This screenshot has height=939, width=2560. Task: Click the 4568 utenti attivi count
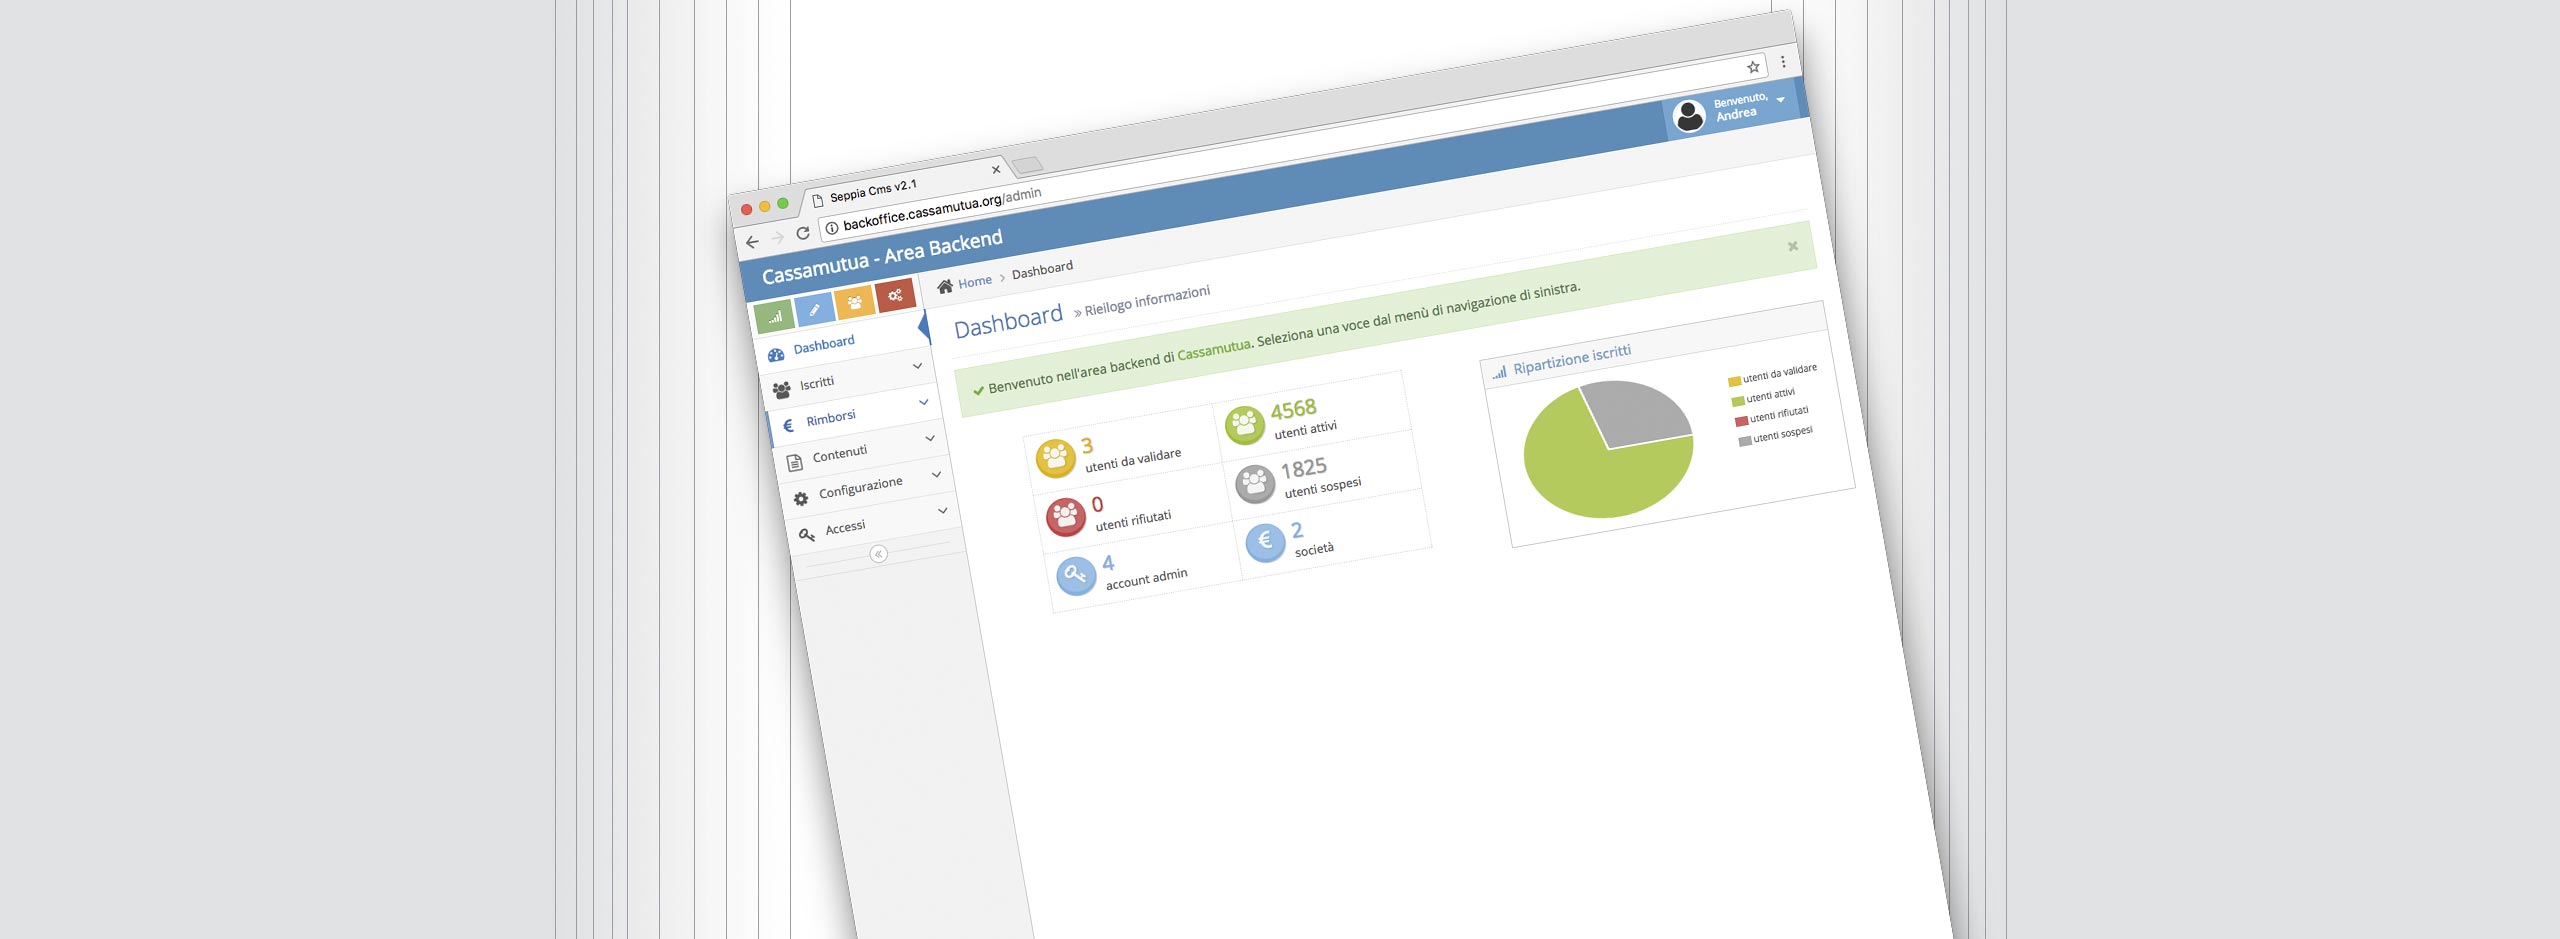(1293, 409)
